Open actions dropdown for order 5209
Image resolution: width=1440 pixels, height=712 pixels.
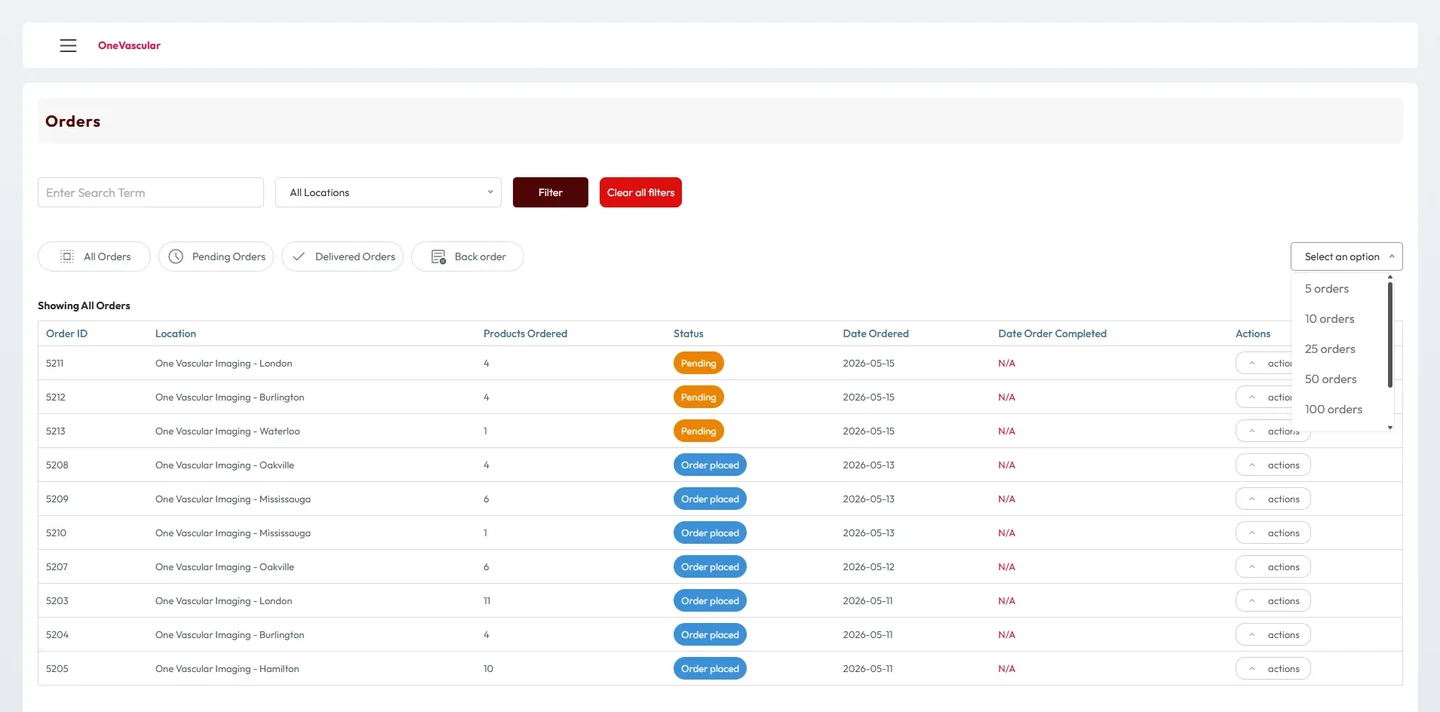(1273, 499)
